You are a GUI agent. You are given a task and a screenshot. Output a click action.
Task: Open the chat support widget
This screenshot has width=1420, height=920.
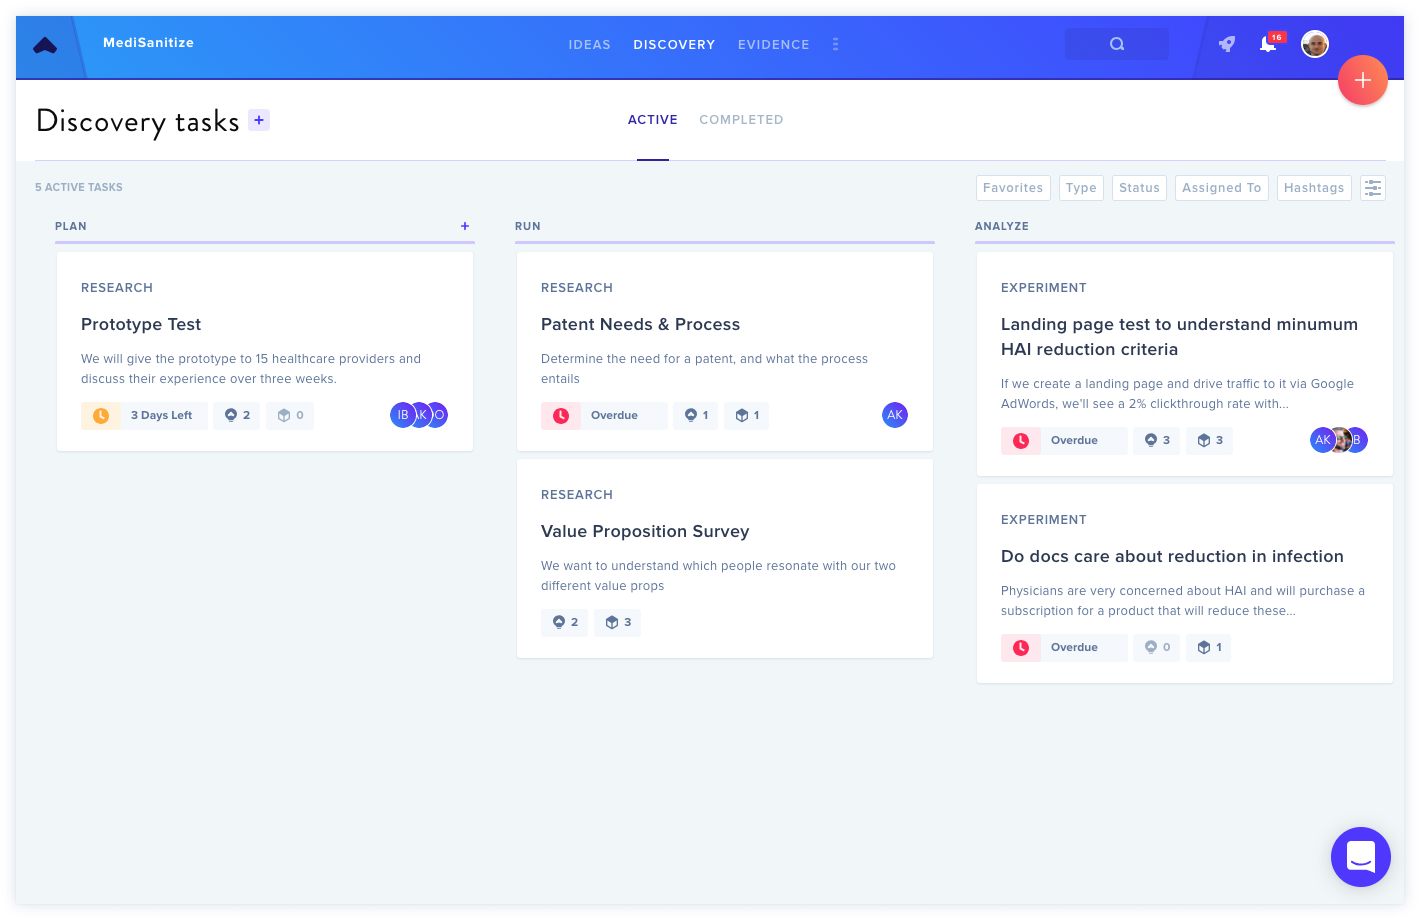(x=1361, y=857)
